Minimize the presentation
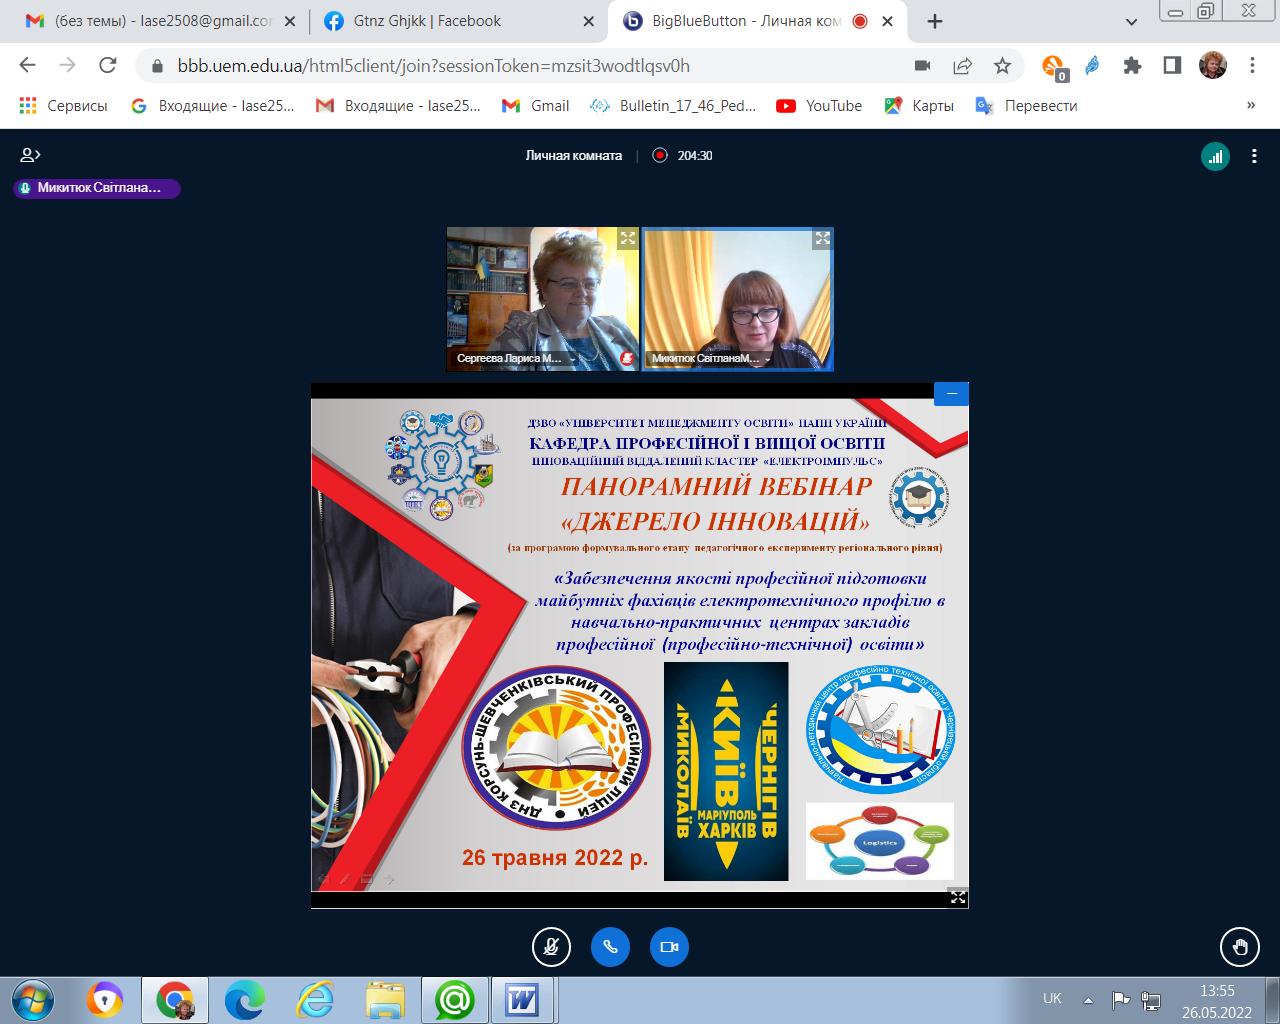The image size is (1280, 1024). [951, 394]
